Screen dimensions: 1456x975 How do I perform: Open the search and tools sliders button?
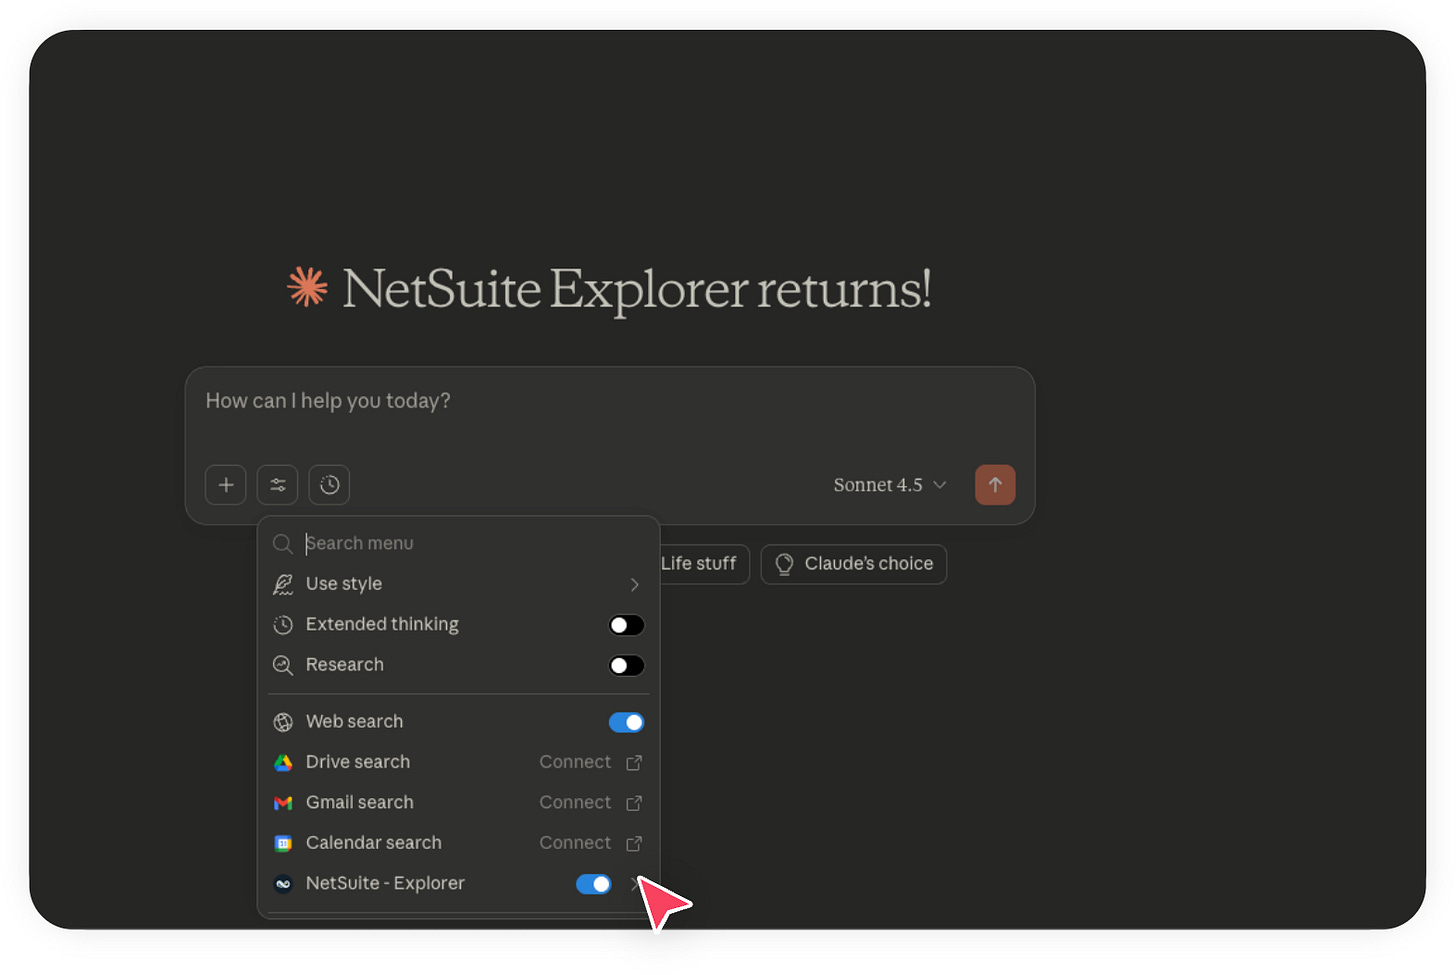click(x=278, y=485)
